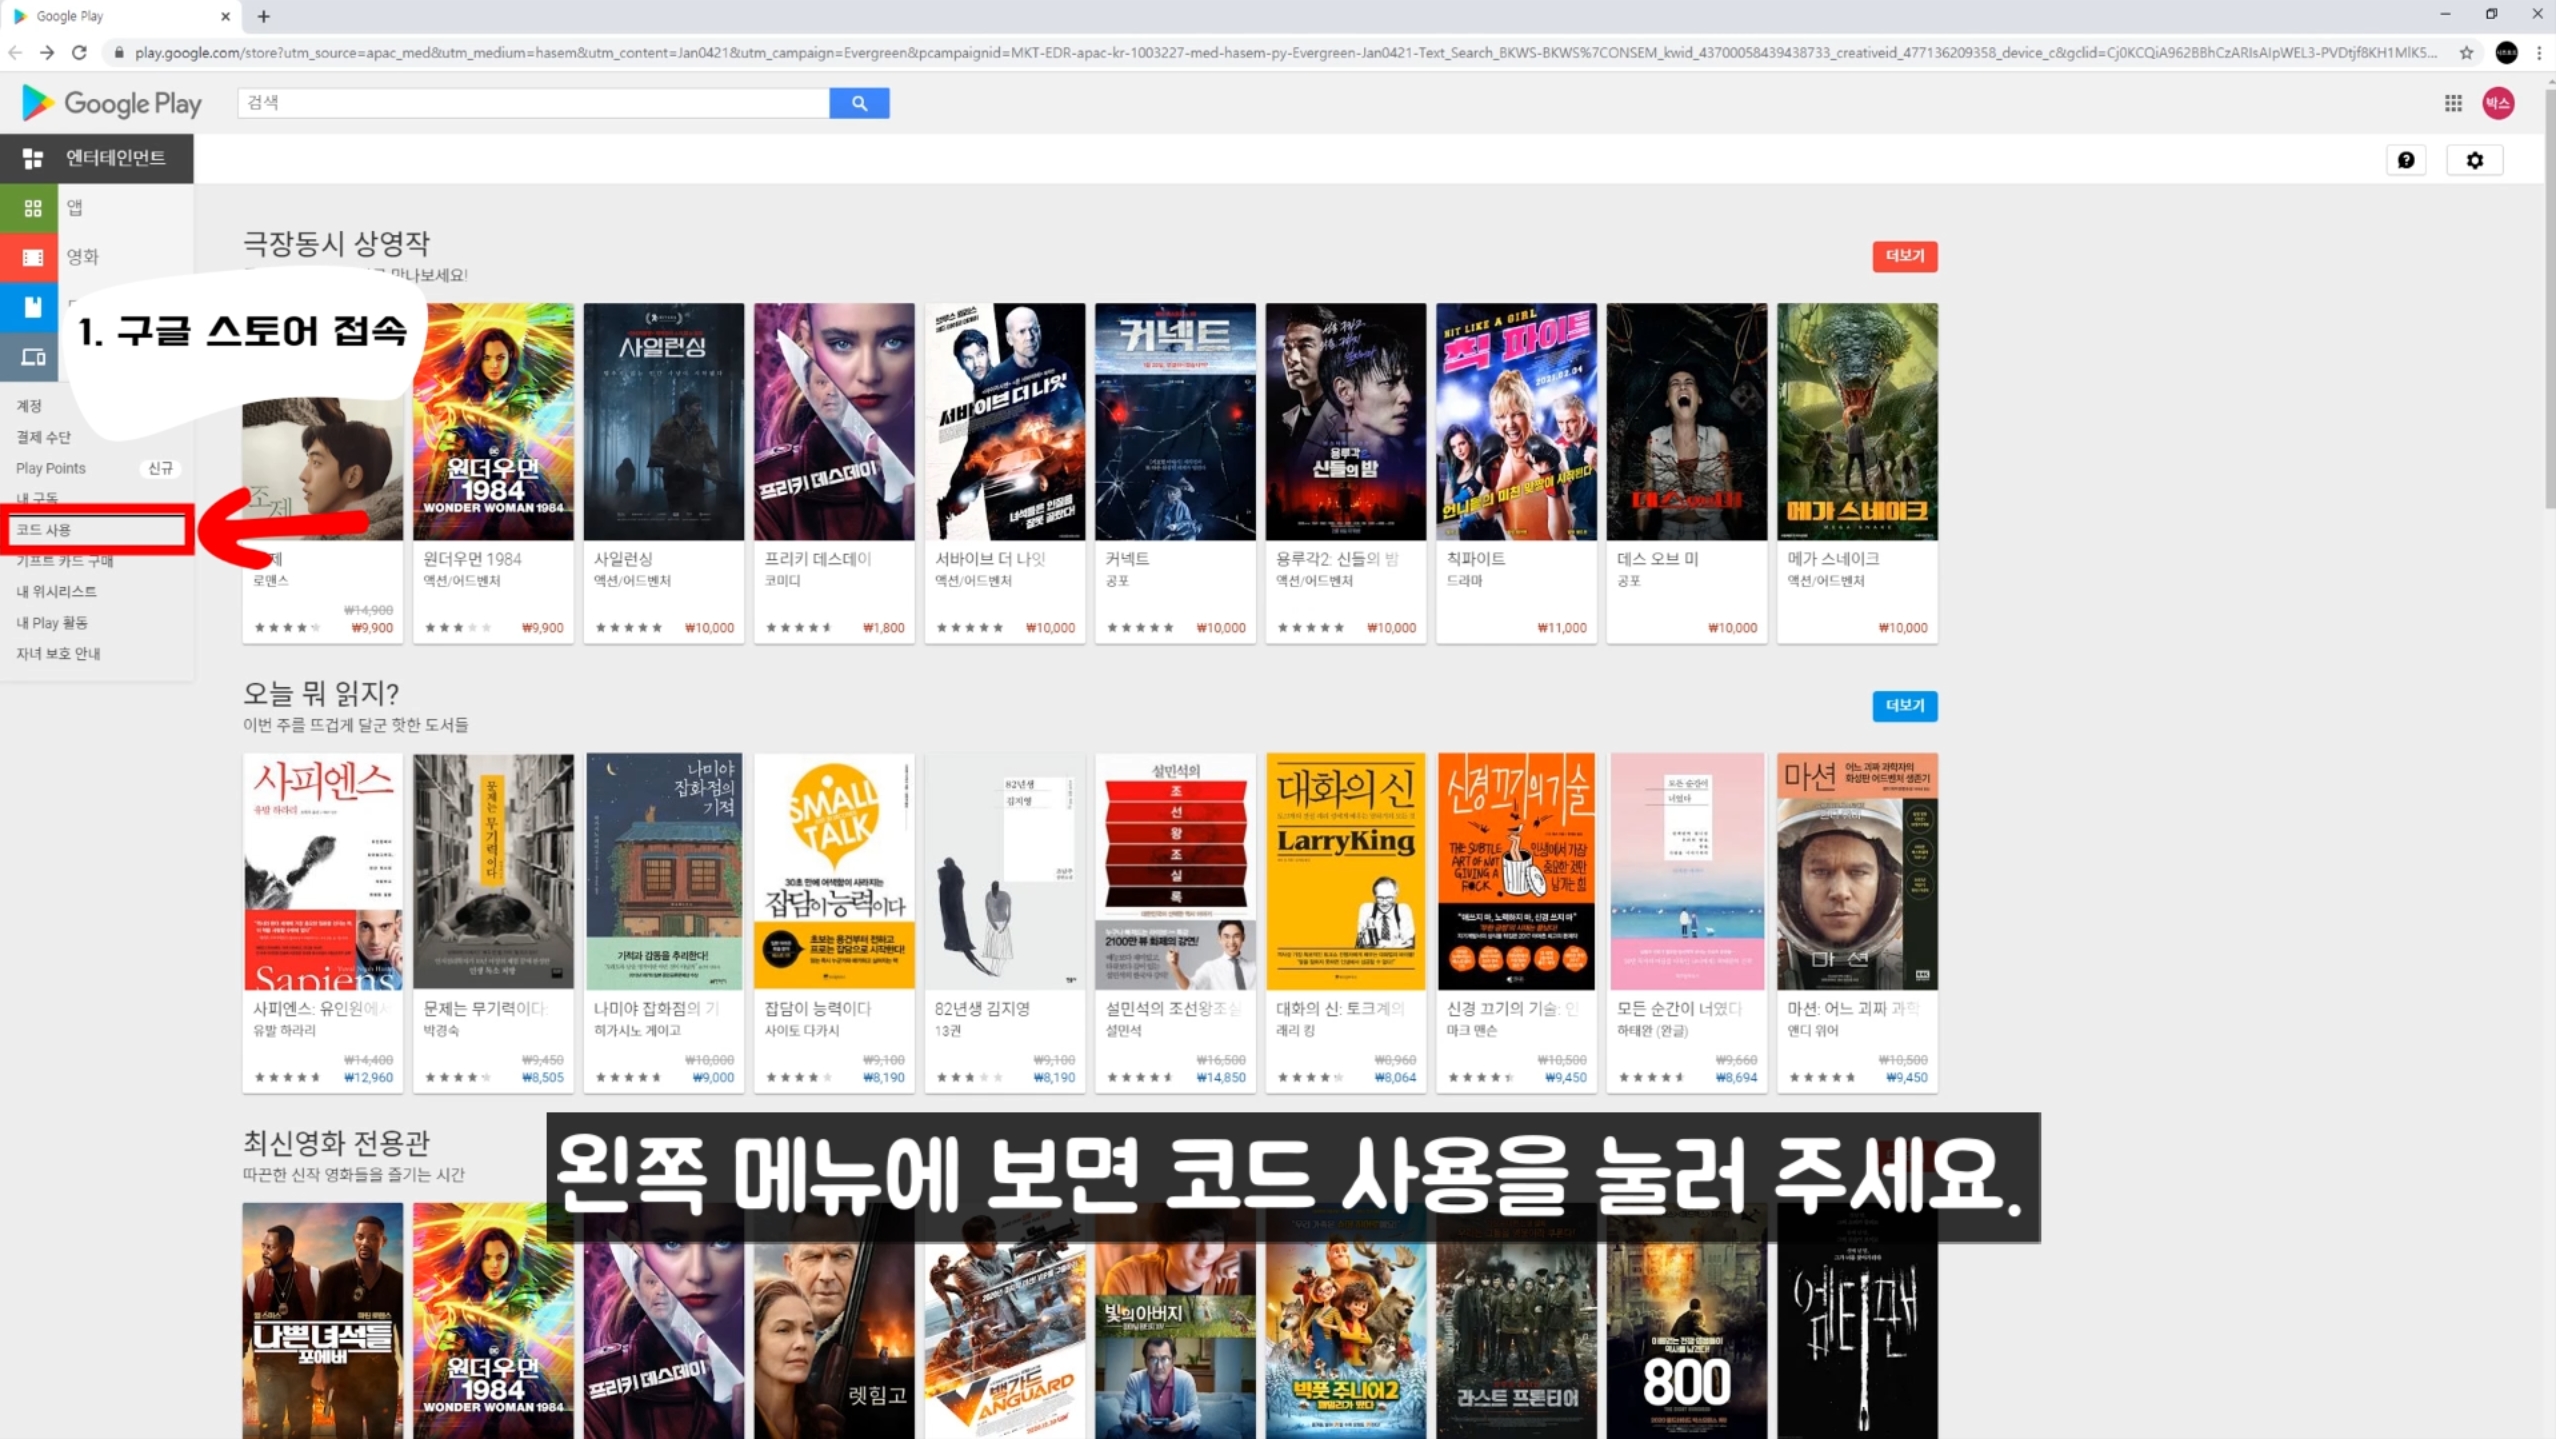Open the Play Points sidebar link

pyautogui.click(x=51, y=468)
